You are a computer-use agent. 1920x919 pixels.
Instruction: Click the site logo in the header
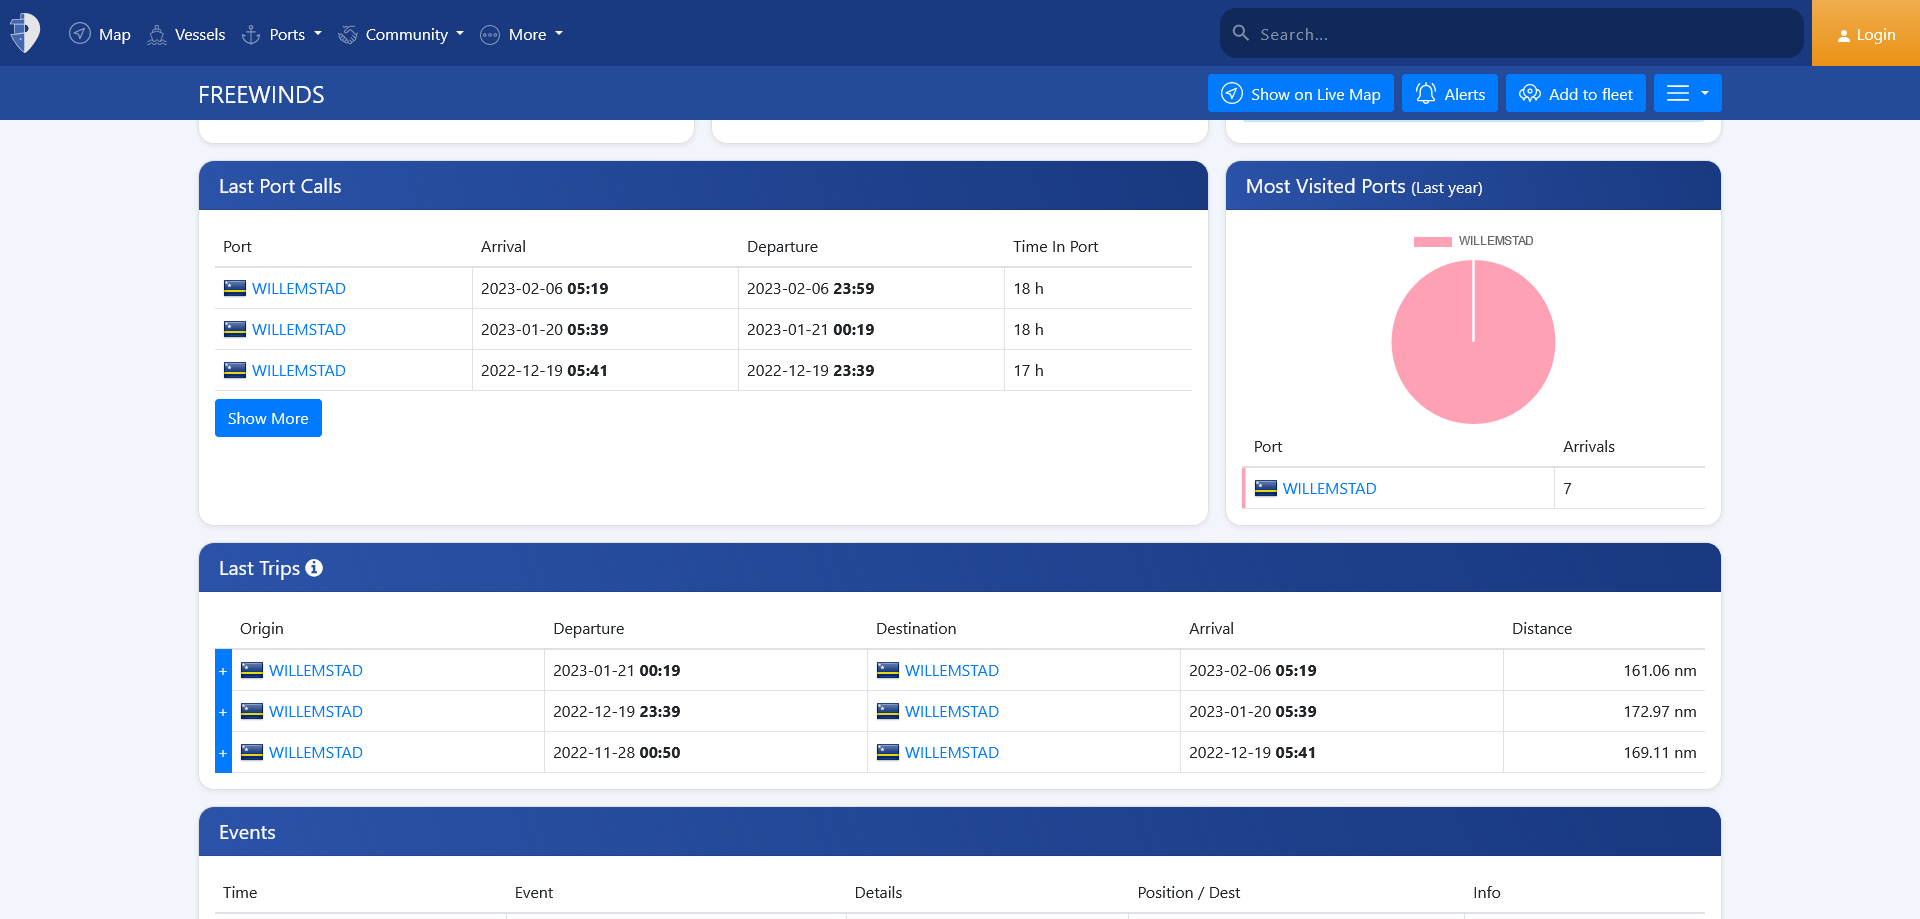25,33
